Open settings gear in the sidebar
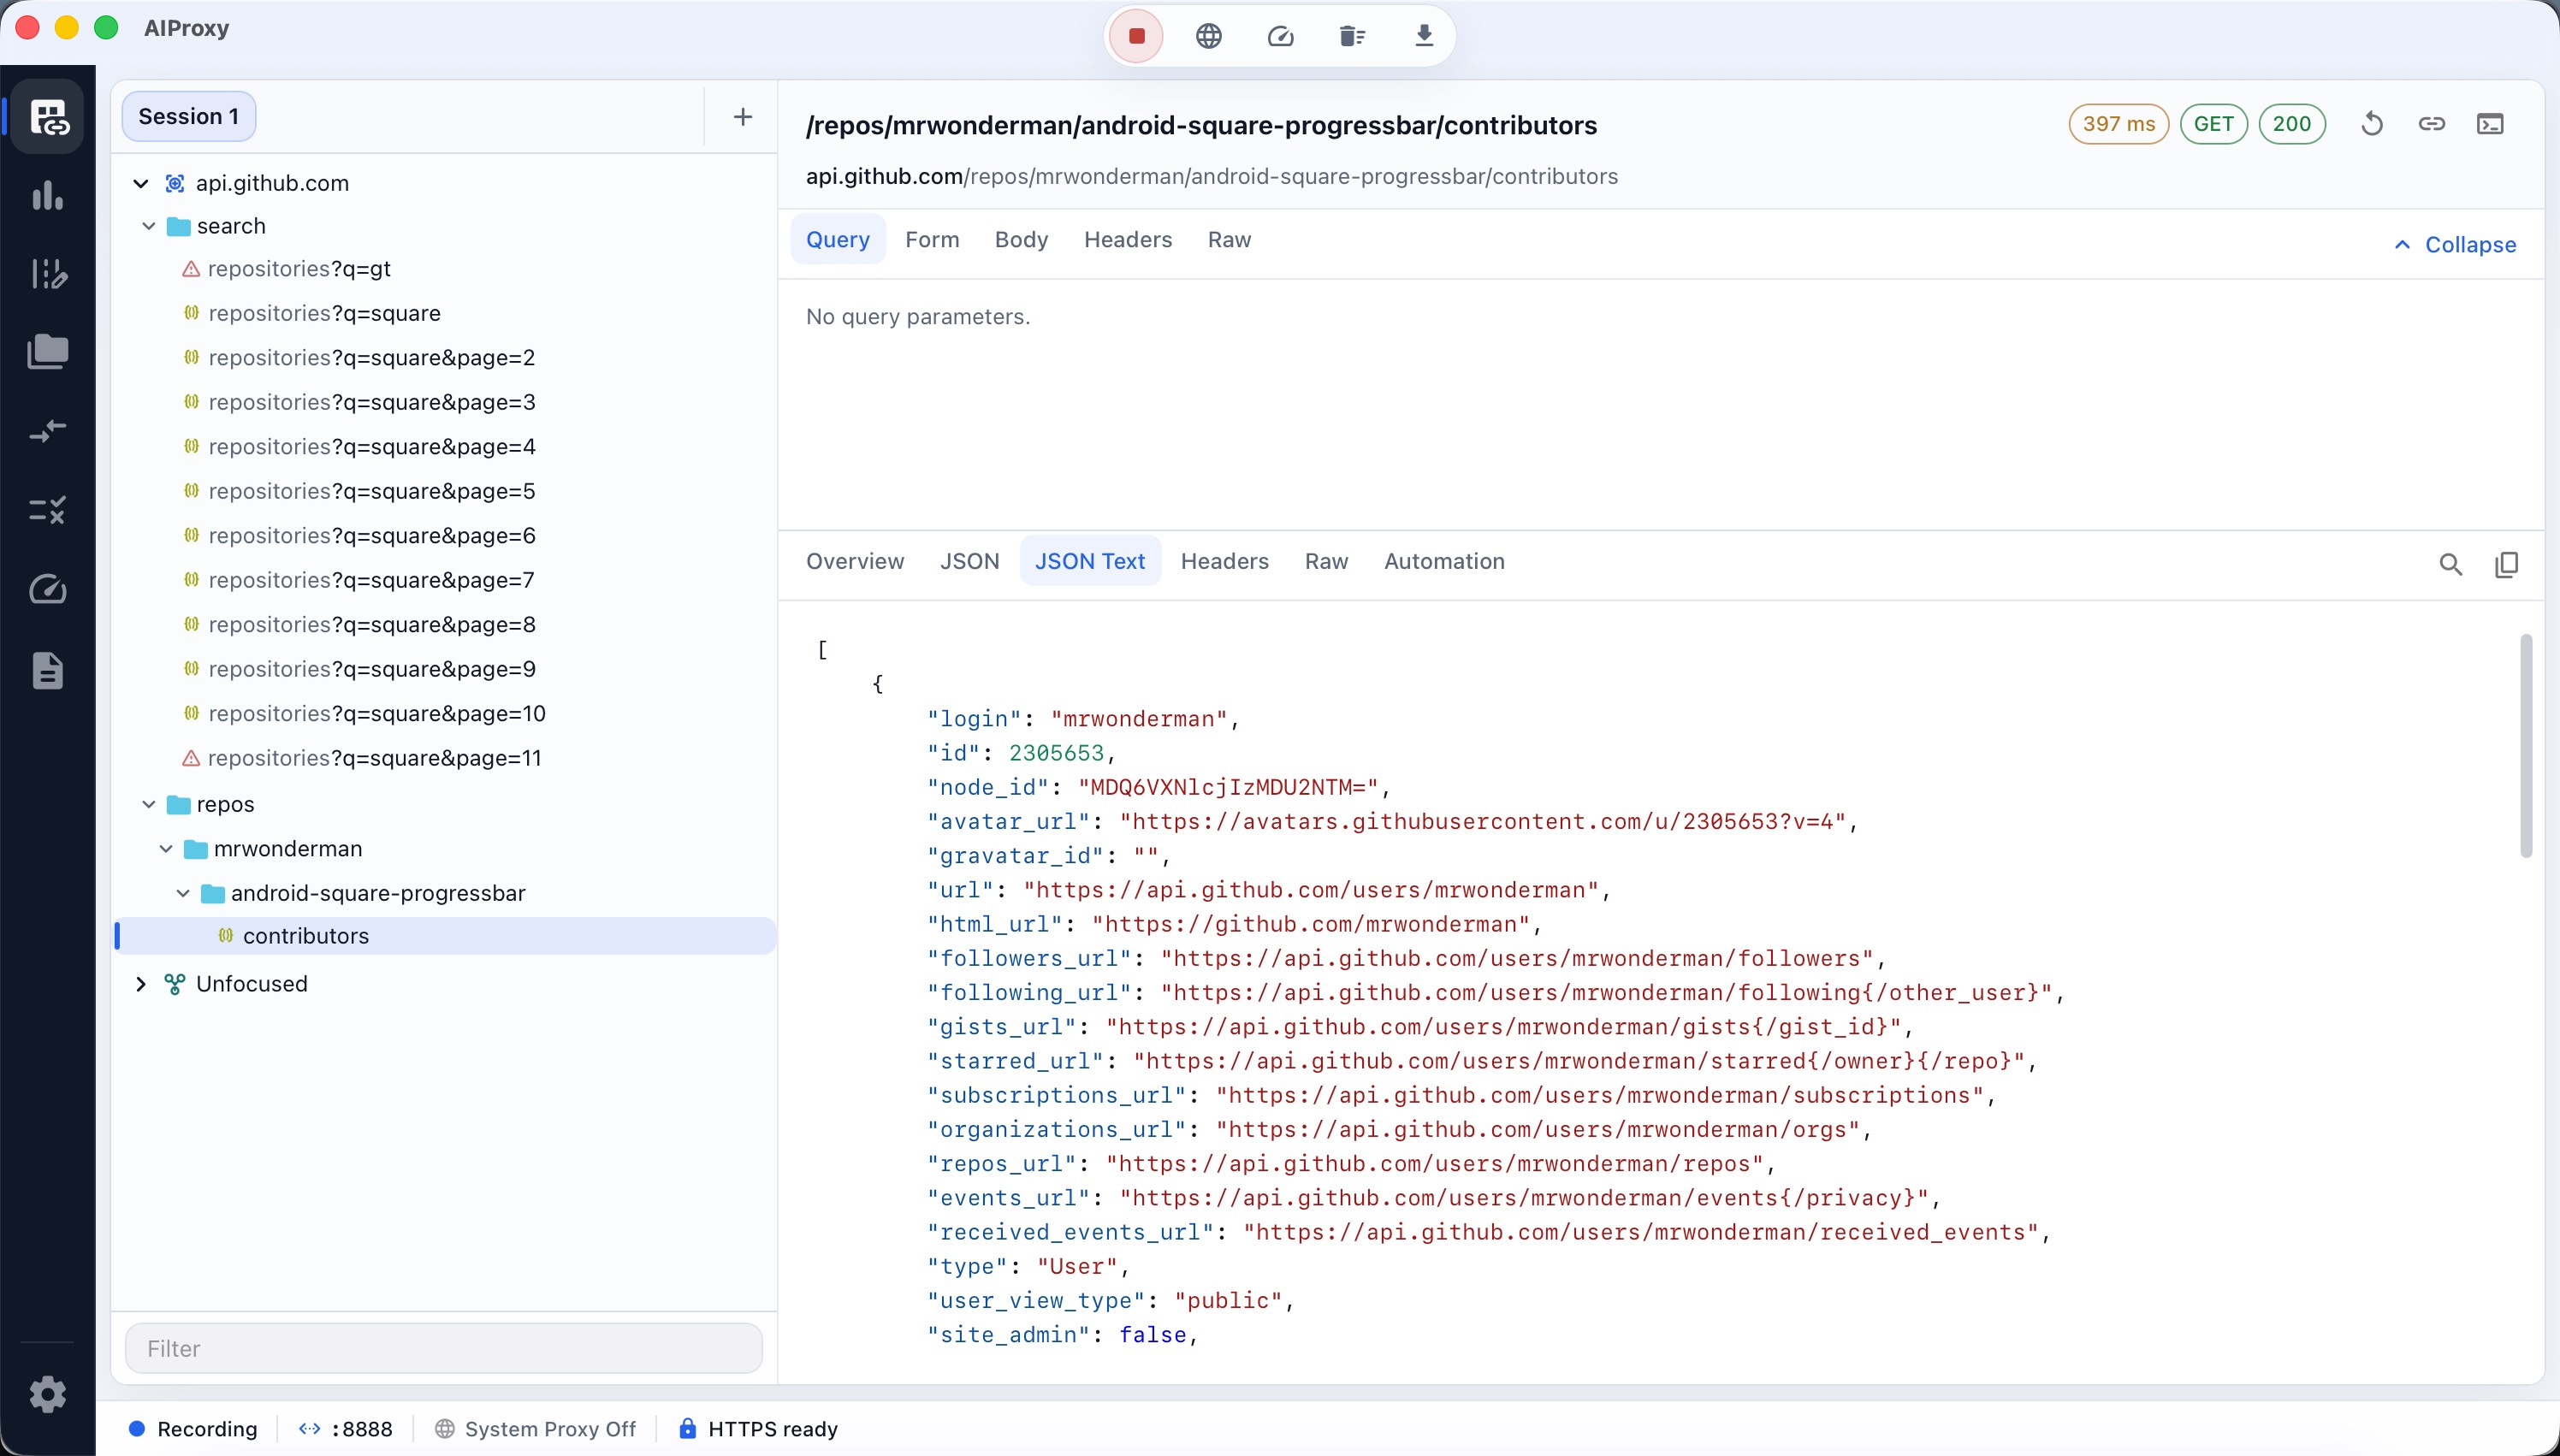 [48, 1394]
